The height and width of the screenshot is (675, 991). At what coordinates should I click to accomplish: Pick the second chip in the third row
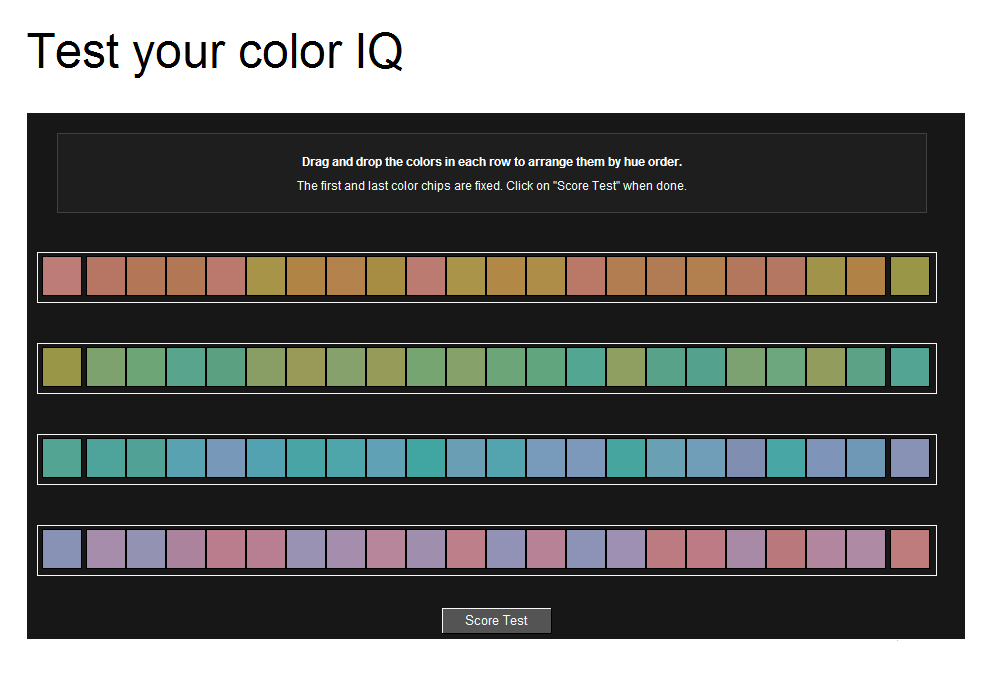tap(106, 458)
